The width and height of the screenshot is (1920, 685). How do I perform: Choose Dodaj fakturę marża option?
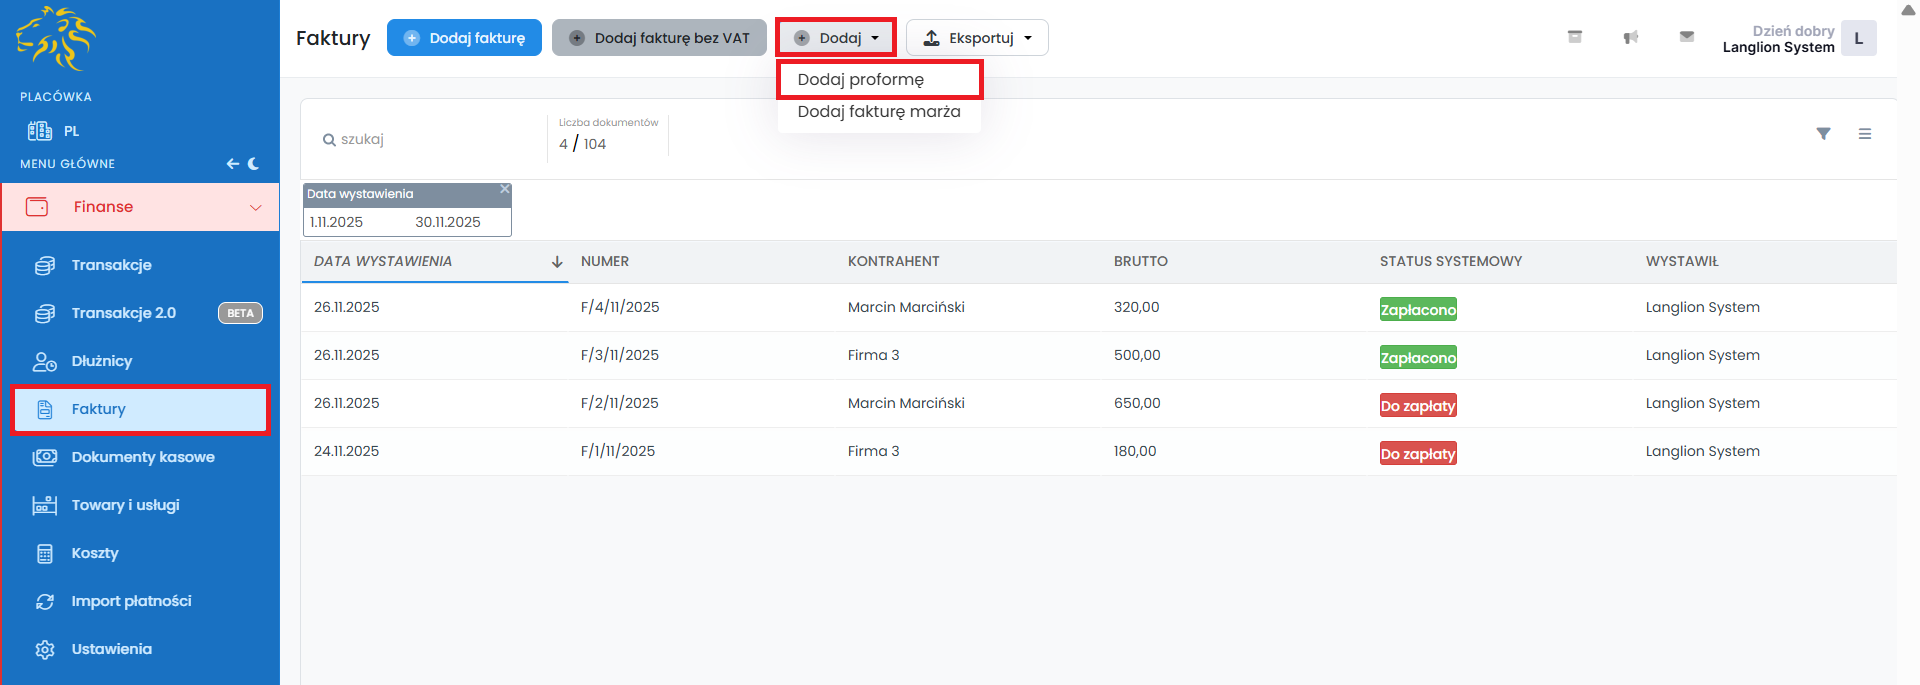(878, 112)
